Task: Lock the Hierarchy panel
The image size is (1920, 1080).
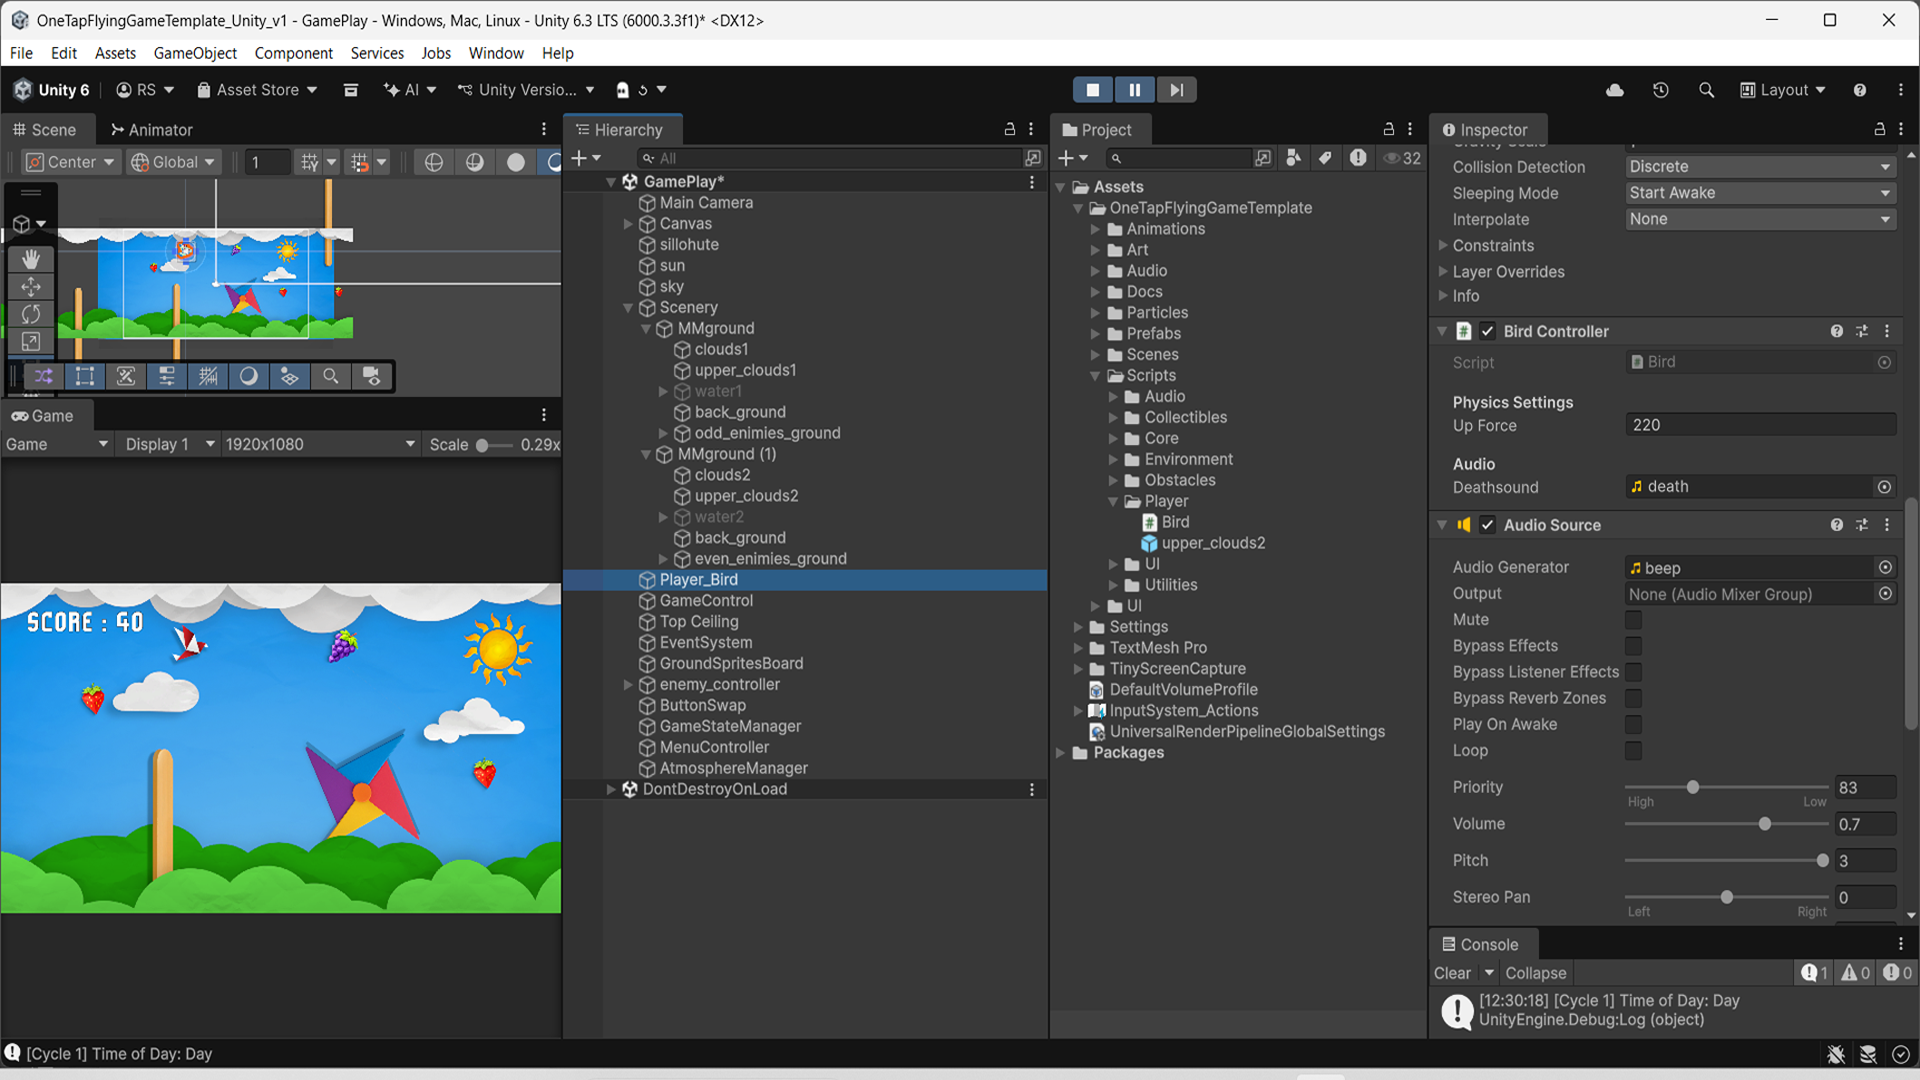Action: click(x=1010, y=129)
